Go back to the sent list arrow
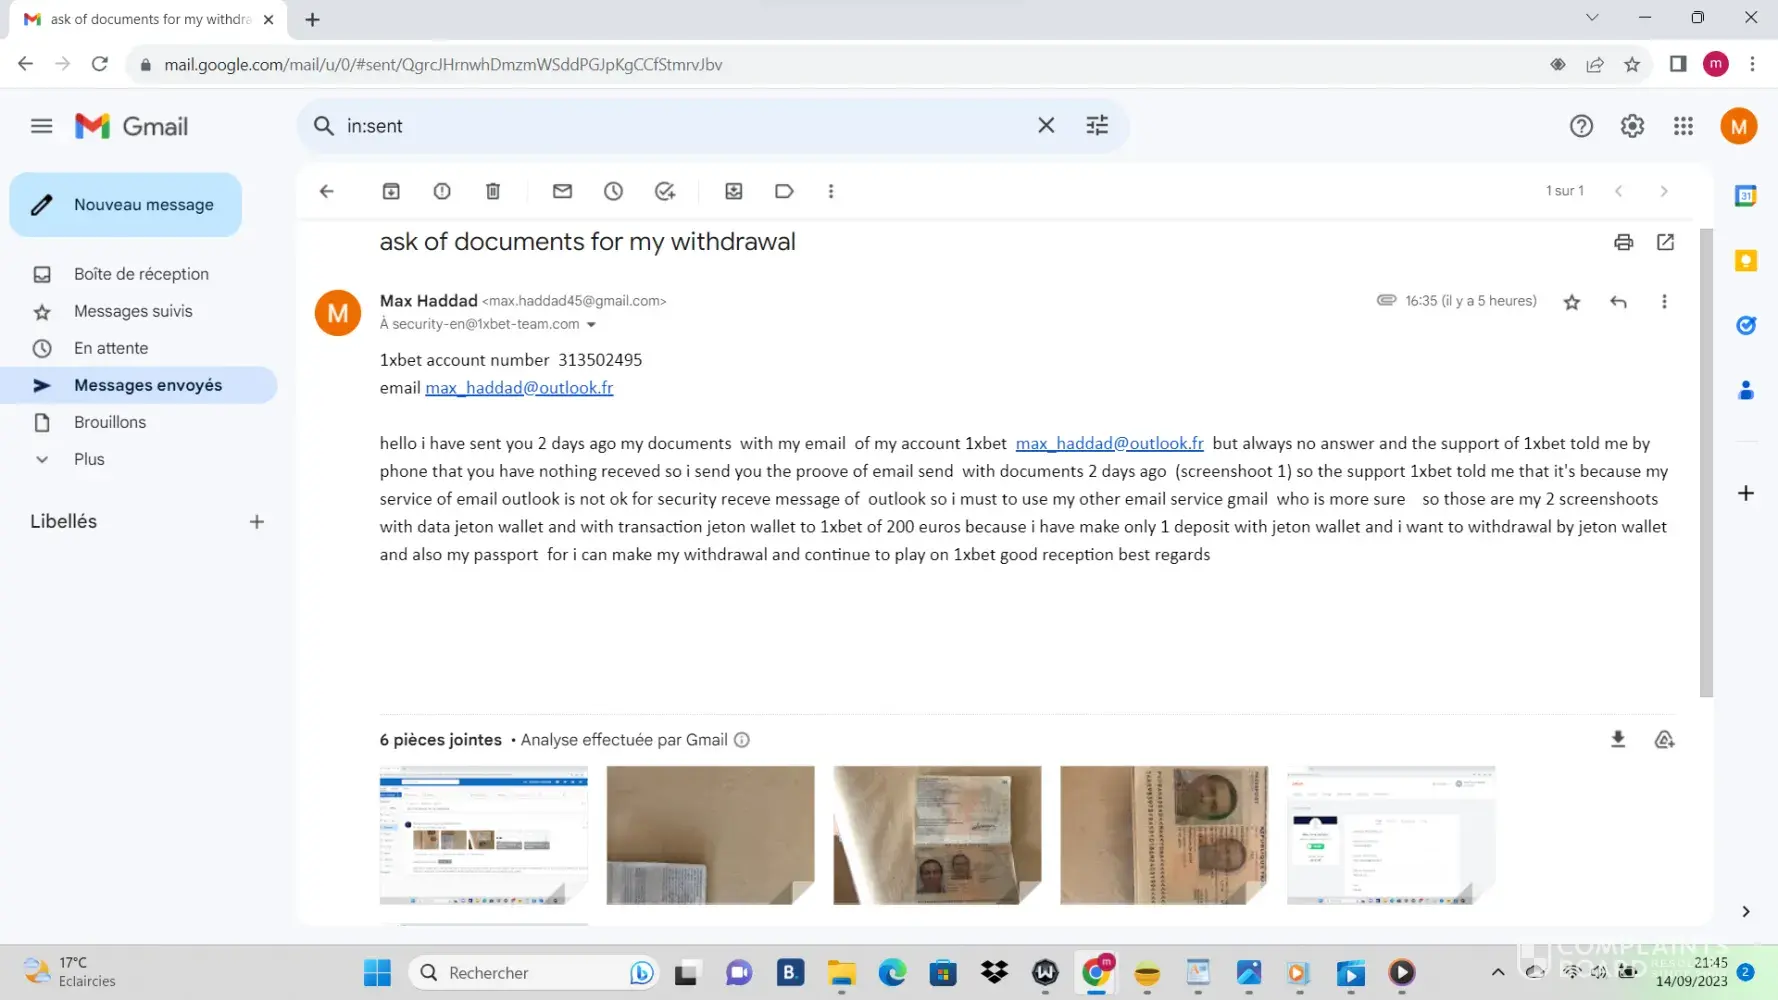This screenshot has height=1000, width=1778. [326, 191]
